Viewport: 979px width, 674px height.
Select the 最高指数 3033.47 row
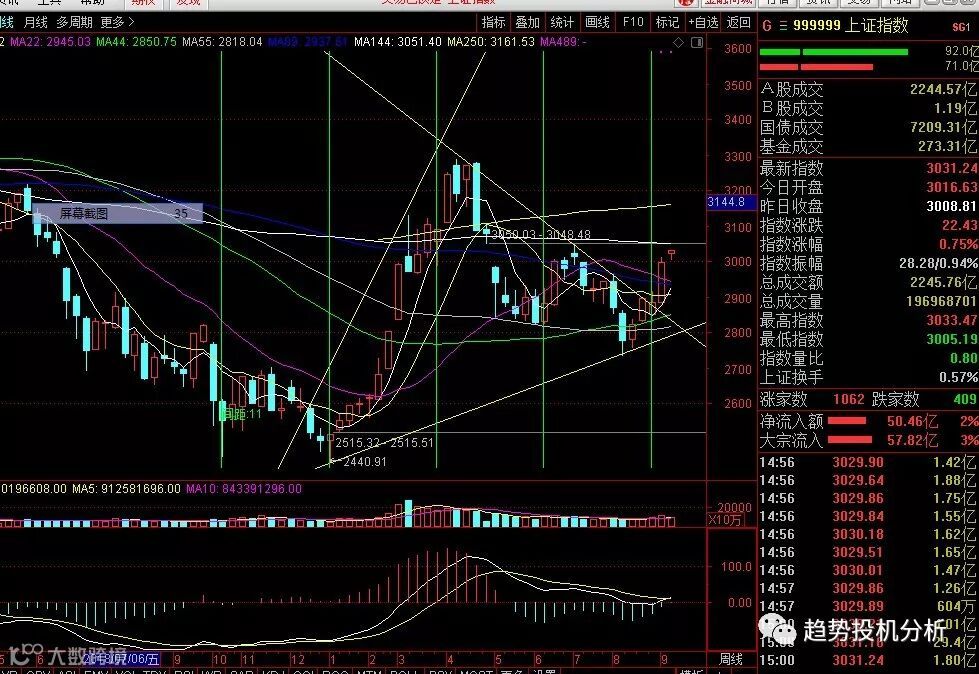click(x=868, y=320)
